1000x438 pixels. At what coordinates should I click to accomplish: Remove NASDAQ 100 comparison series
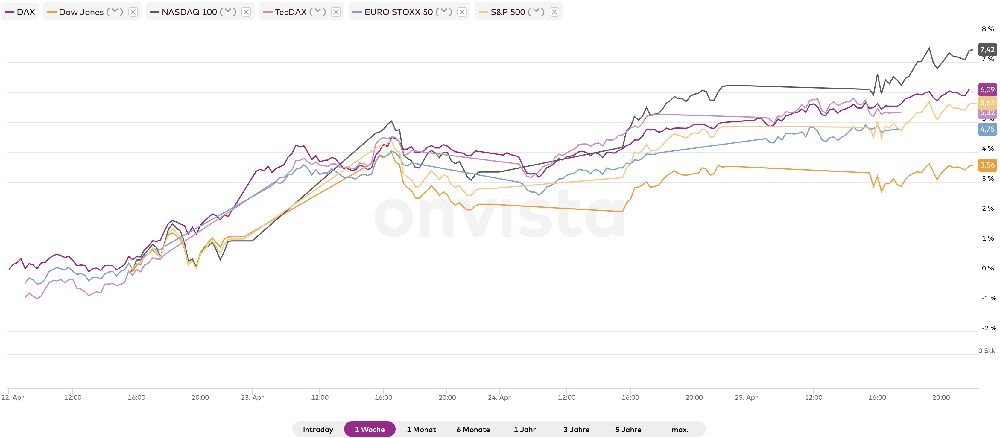pos(247,12)
